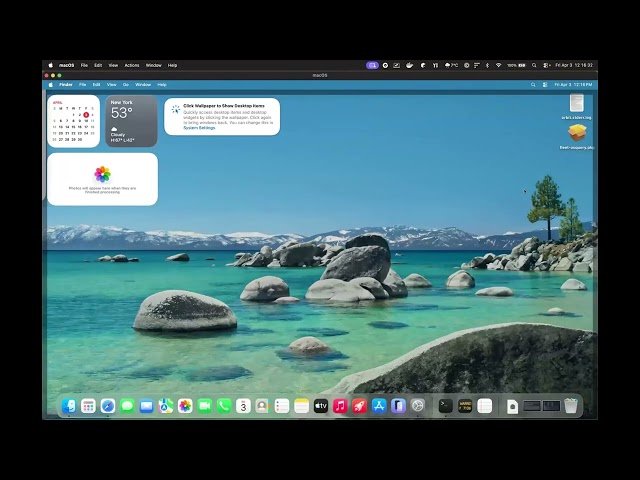Viewport: 640px width, 480px height.
Task: Open the Wi-Fi status menu in host menu bar
Action: point(498,65)
